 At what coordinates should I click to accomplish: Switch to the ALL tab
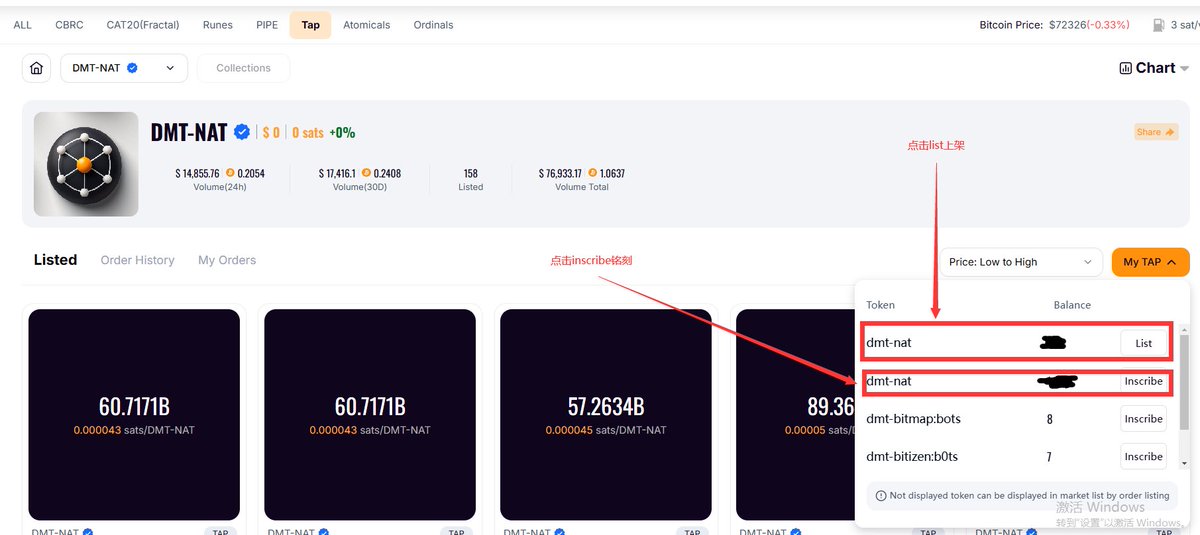pyautogui.click(x=22, y=25)
